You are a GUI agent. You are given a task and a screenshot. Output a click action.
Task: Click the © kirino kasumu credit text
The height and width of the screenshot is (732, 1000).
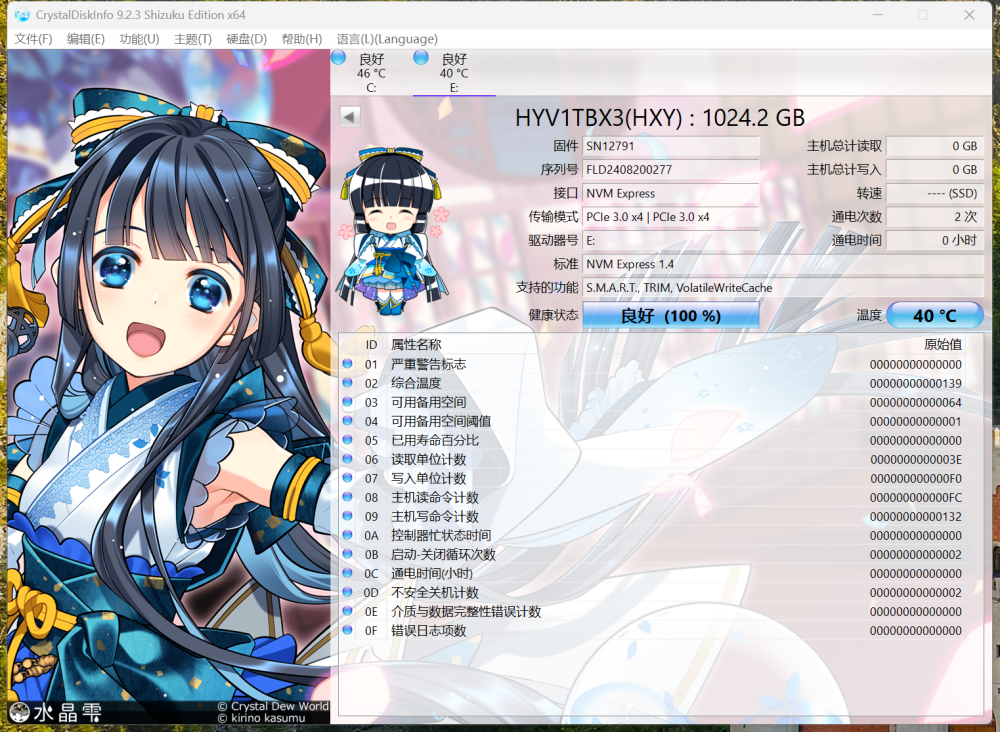[261, 718]
